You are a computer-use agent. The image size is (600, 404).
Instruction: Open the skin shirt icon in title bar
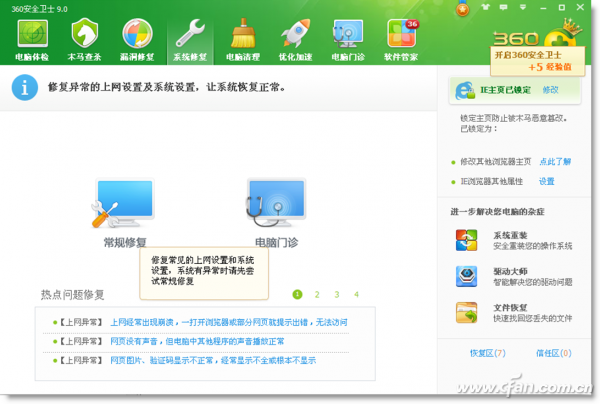[x=486, y=7]
